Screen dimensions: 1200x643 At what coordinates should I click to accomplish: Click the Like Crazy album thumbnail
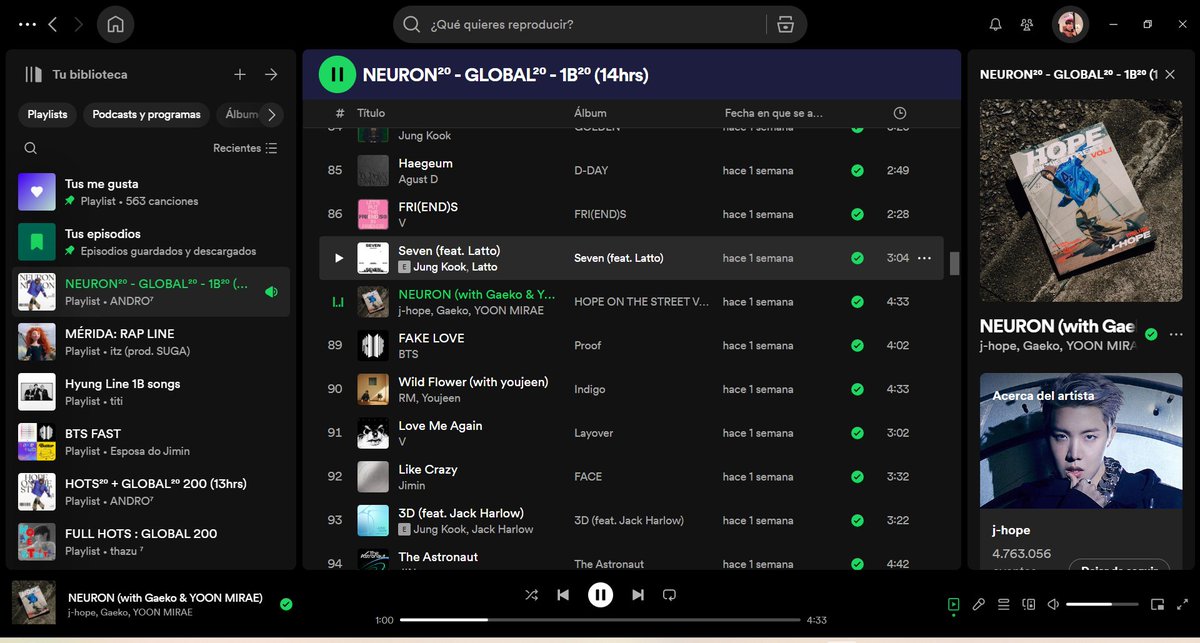click(x=373, y=477)
